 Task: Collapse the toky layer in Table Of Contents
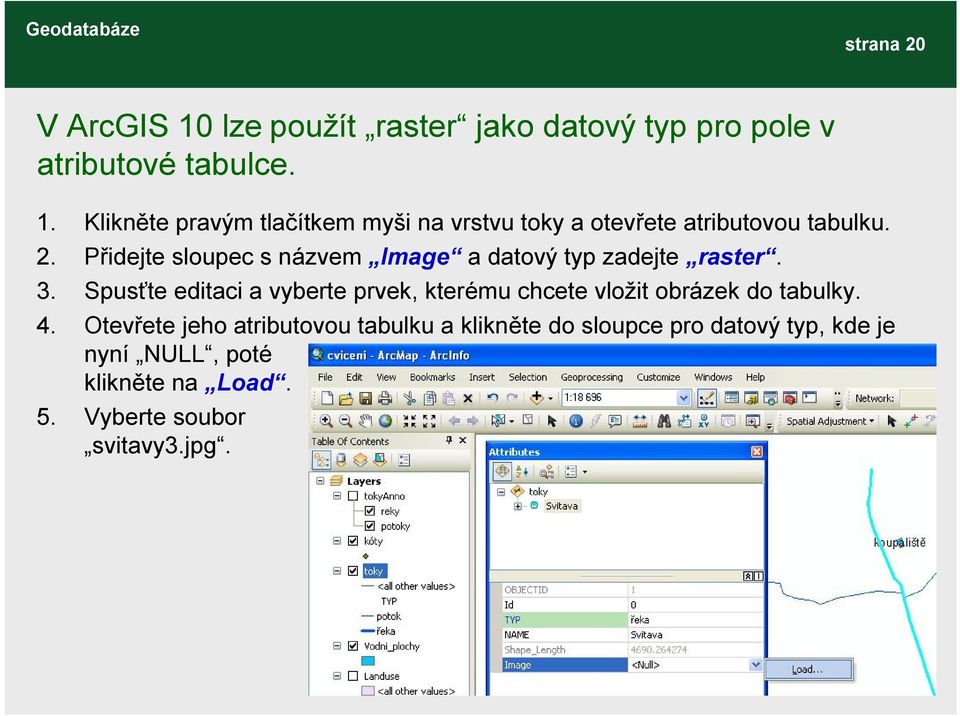[x=337, y=571]
